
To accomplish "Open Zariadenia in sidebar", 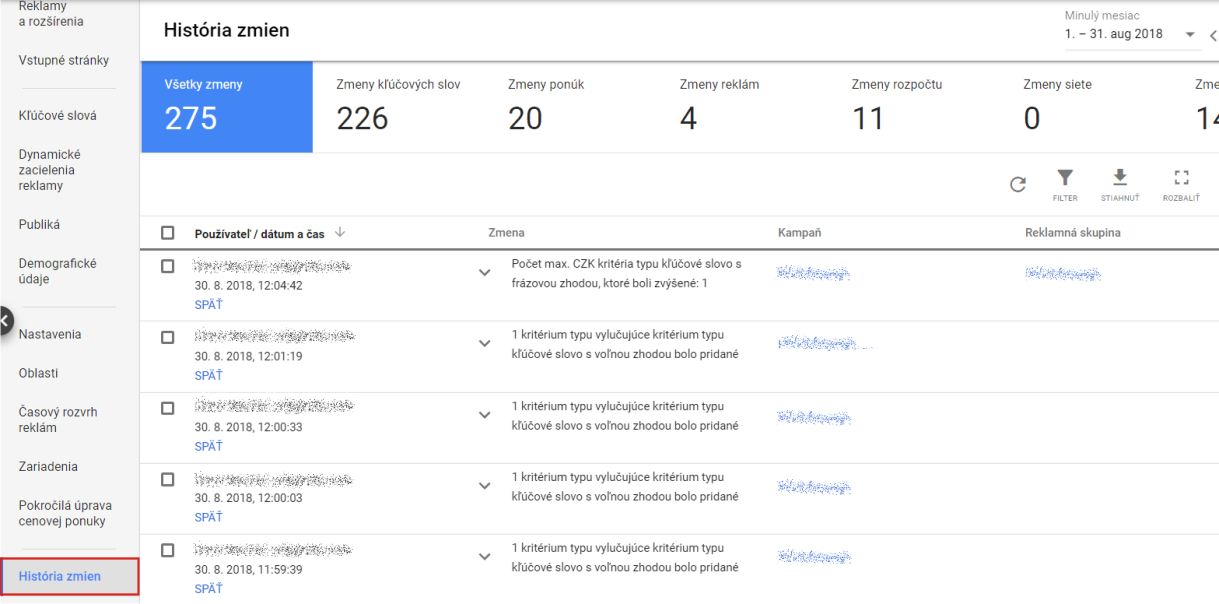I will 48,467.
